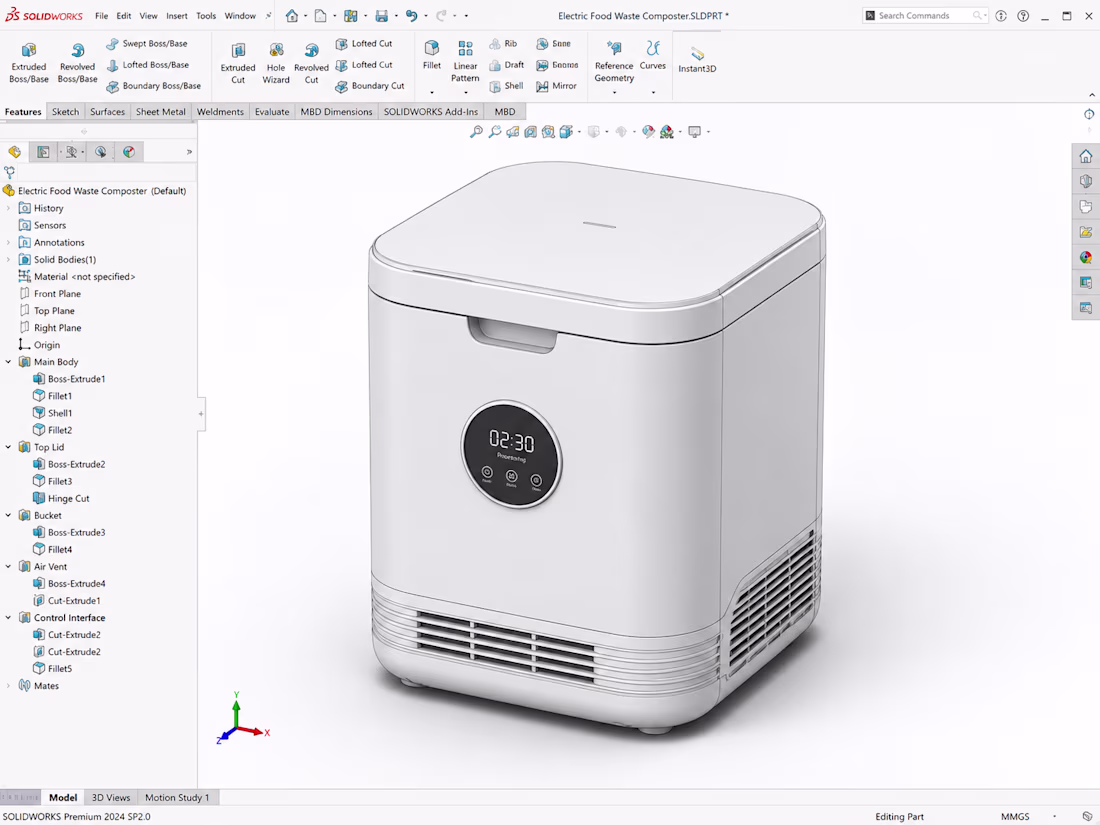Open the Tools menu
Screen dimensions: 1100x825
(206, 15)
